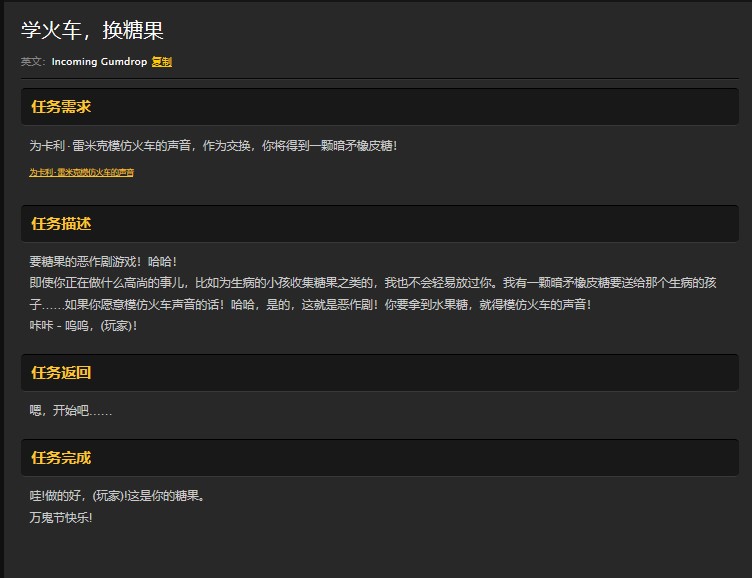Click the 任务需求 section header
This screenshot has width=752, height=578.
(61, 107)
